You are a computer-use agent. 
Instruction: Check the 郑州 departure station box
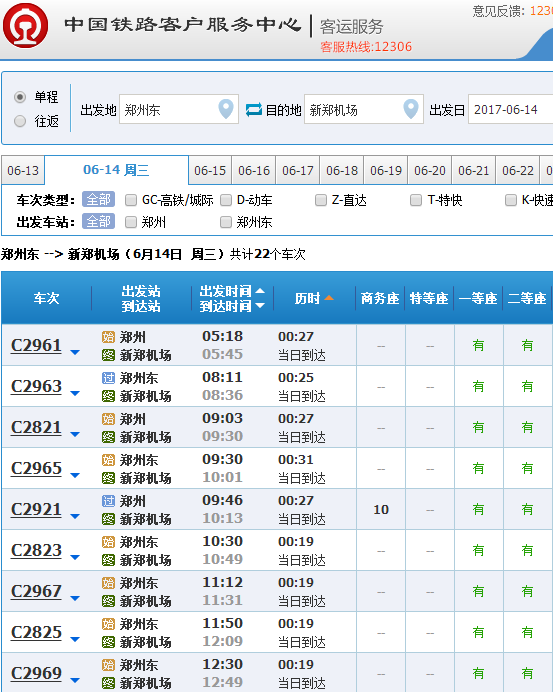pos(131,222)
